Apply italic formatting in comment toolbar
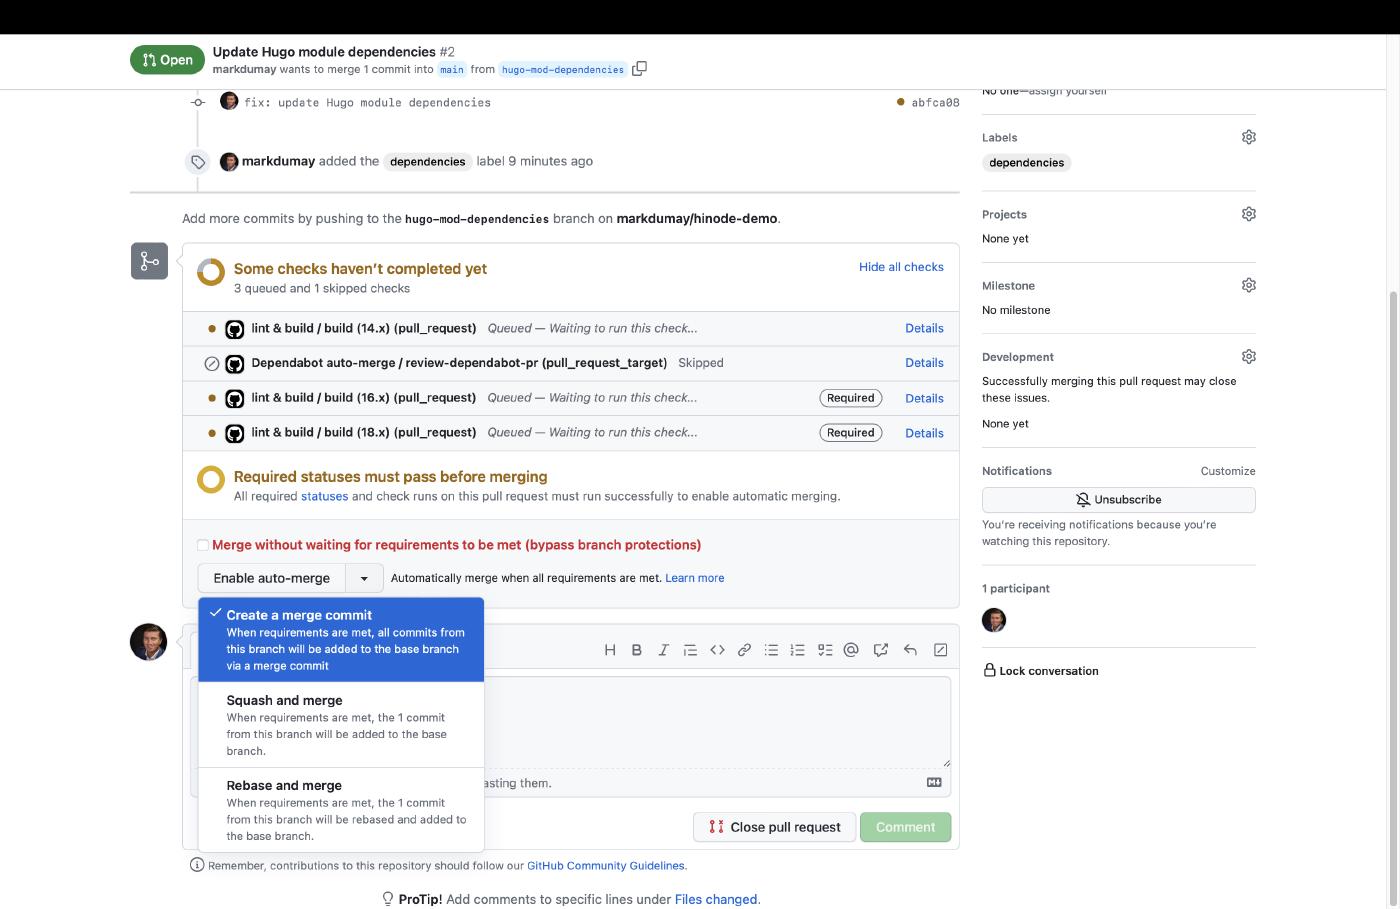Image resolution: width=1400 pixels, height=909 pixels. tap(663, 650)
